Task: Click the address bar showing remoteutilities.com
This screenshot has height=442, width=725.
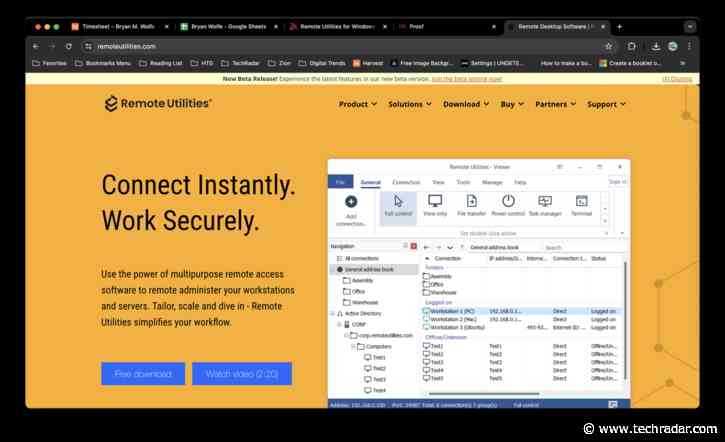Action: click(x=342, y=46)
